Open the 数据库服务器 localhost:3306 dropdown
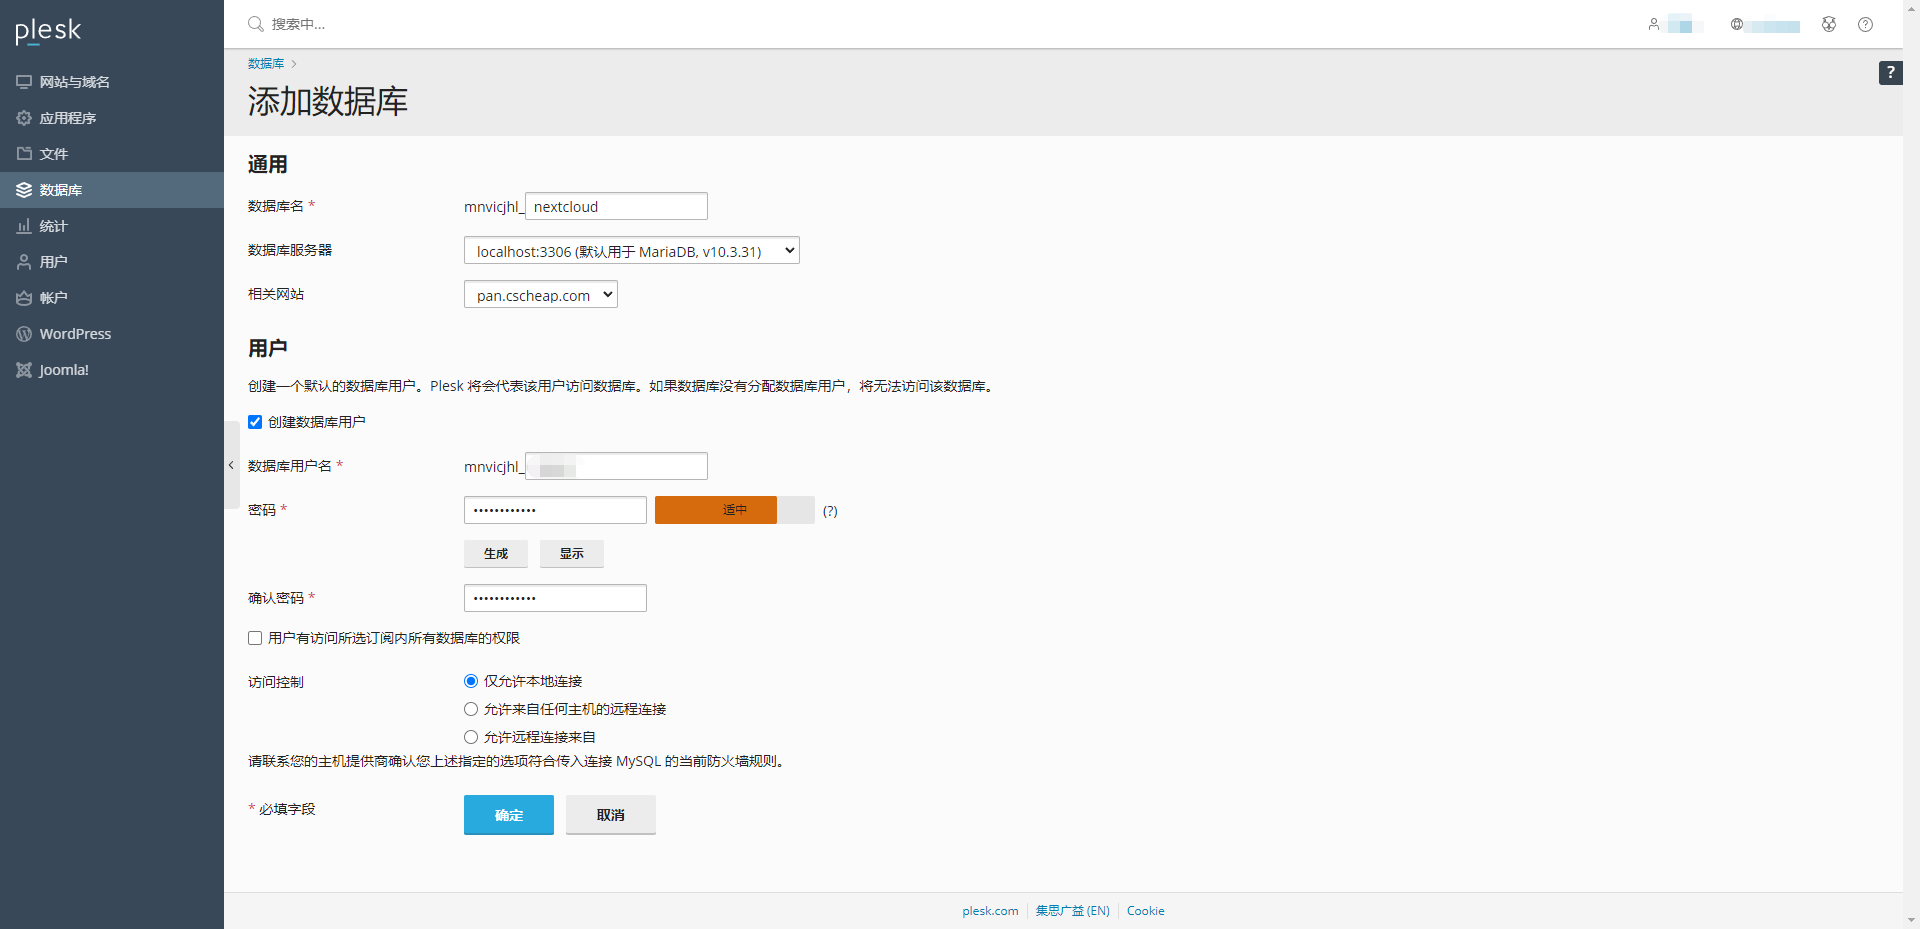Viewport: 1920px width, 929px height. [x=632, y=250]
